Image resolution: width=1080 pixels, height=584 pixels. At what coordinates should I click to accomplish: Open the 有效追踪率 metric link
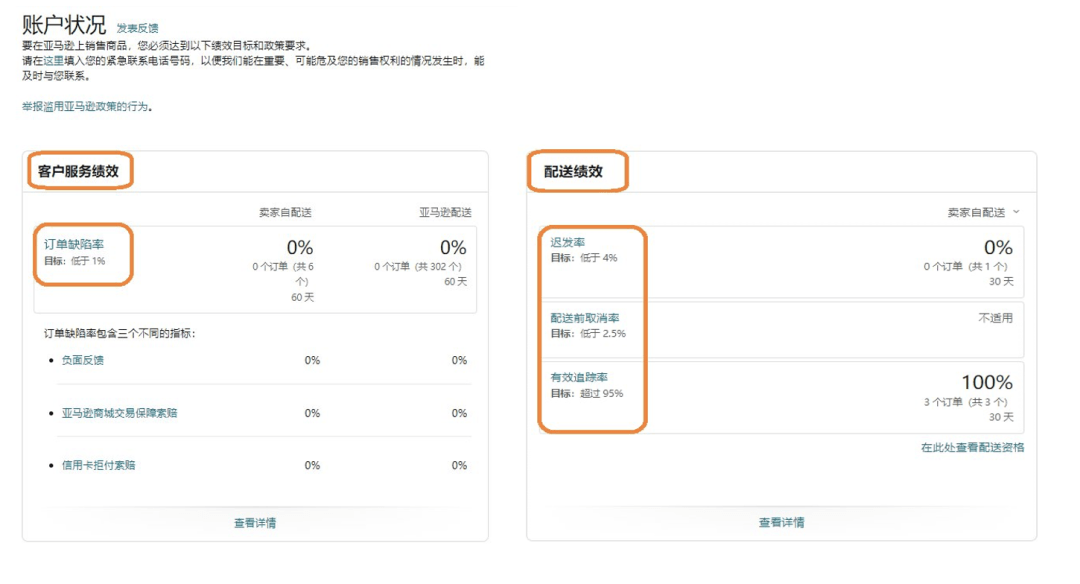pos(579,378)
